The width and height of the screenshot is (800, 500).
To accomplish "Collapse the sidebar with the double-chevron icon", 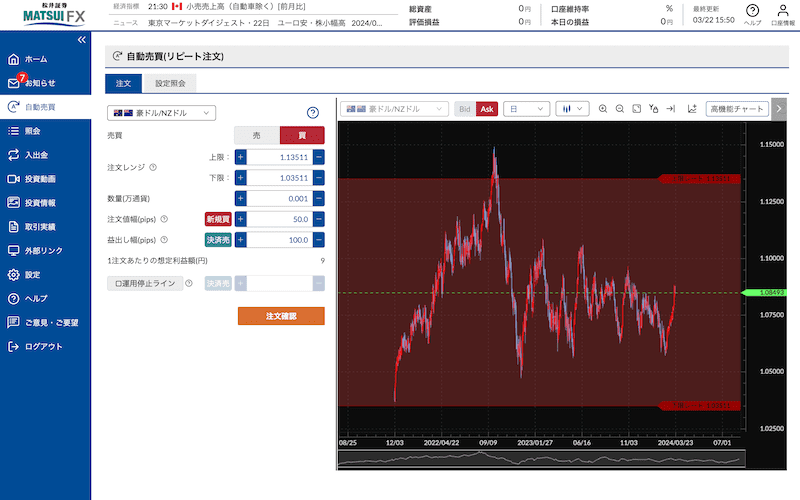I will click(82, 40).
